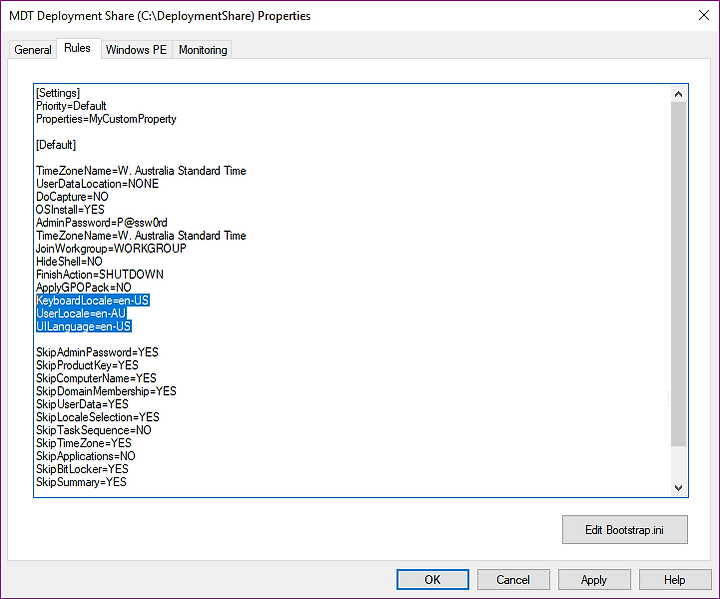
Task: Click SkipComputerName=YES line
Action: 96,378
